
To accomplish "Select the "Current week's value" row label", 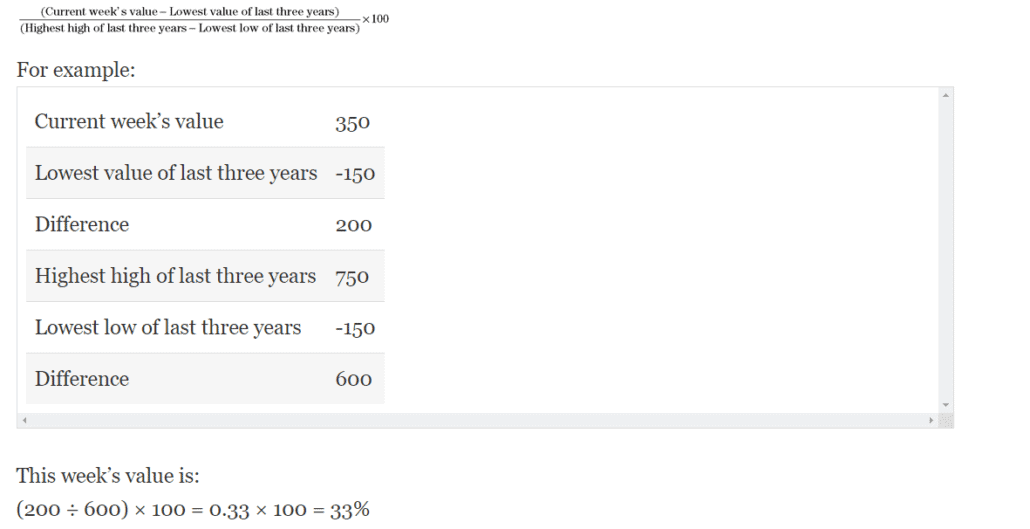I will click(x=129, y=122).
